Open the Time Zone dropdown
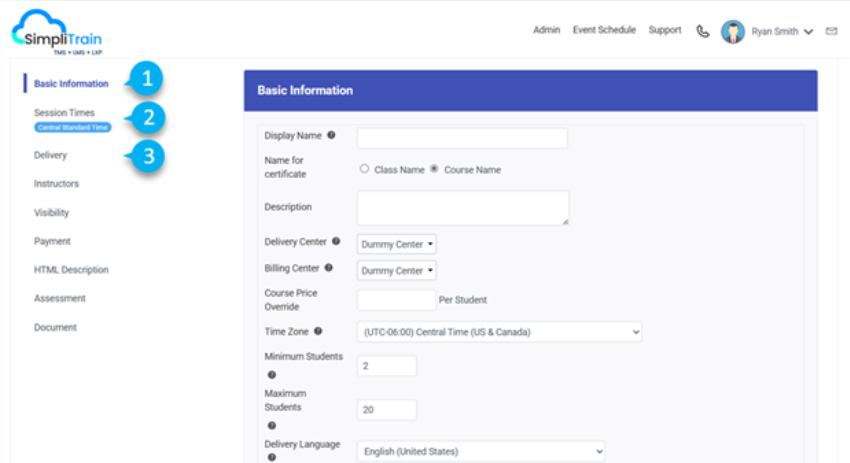The image size is (850, 463). coord(499,332)
